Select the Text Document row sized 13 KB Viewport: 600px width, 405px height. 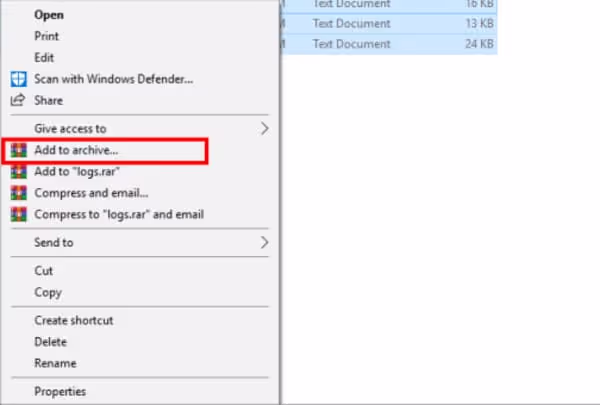tap(389, 24)
